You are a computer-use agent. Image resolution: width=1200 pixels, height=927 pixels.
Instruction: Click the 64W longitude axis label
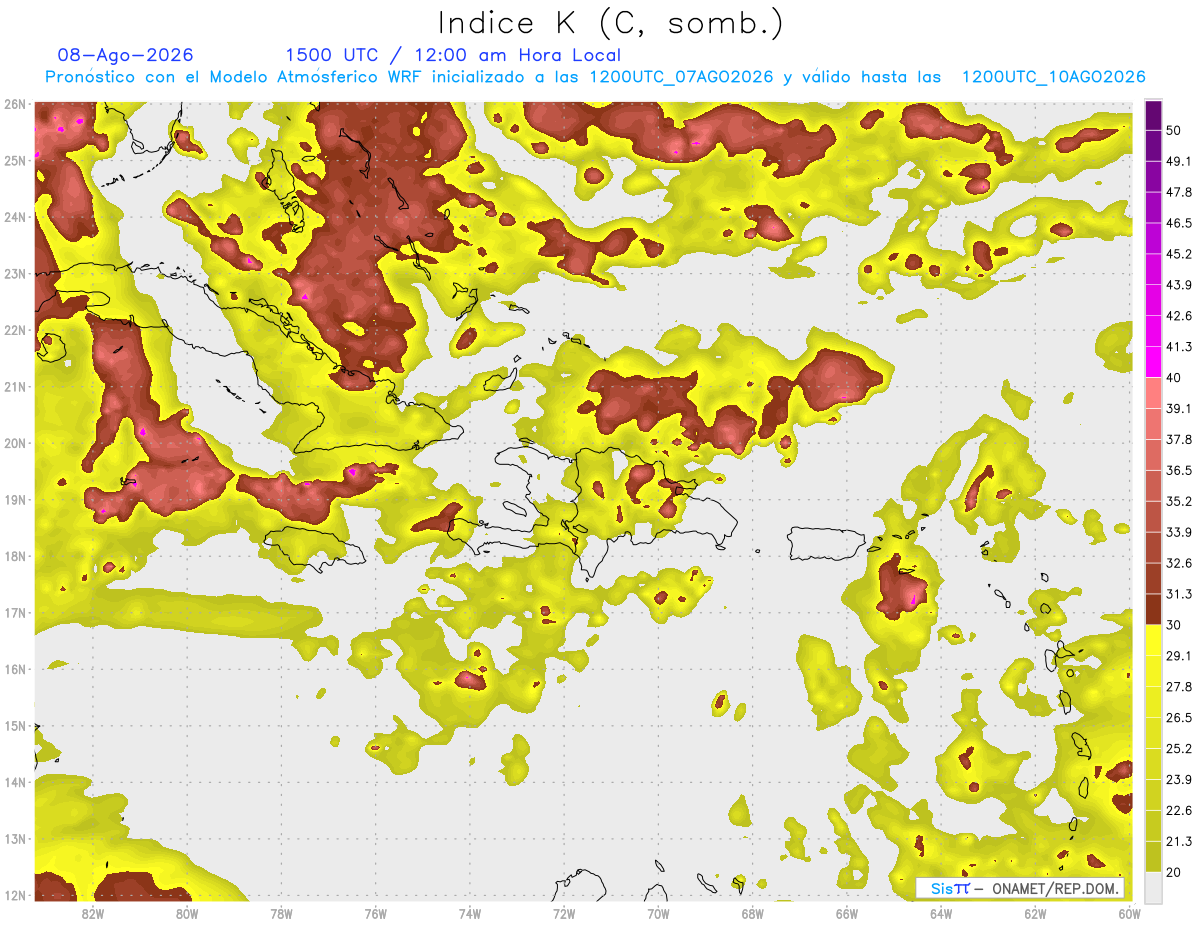pyautogui.click(x=941, y=913)
